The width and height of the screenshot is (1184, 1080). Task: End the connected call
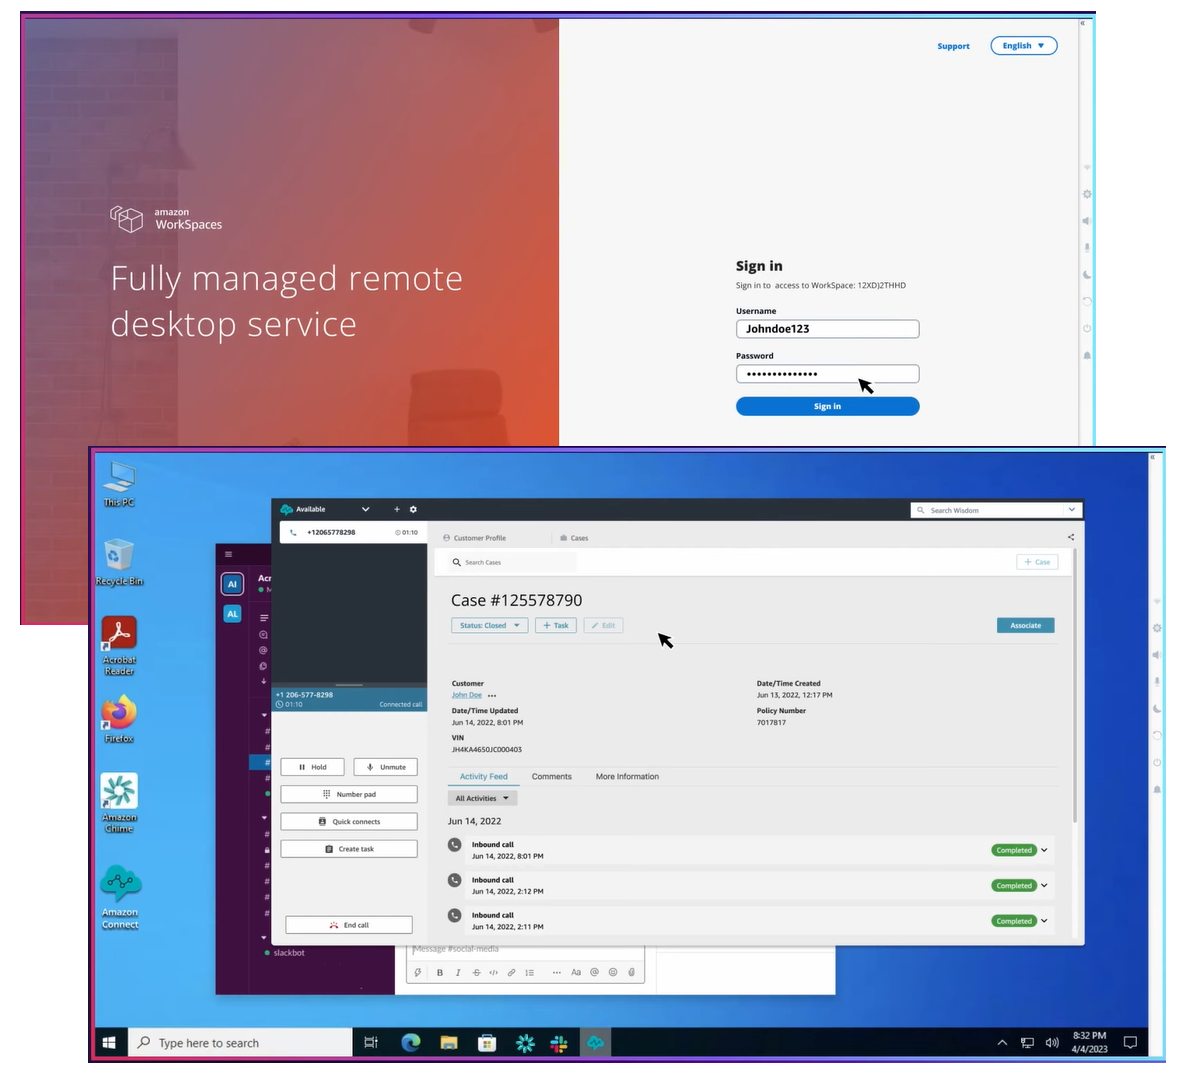(x=348, y=924)
